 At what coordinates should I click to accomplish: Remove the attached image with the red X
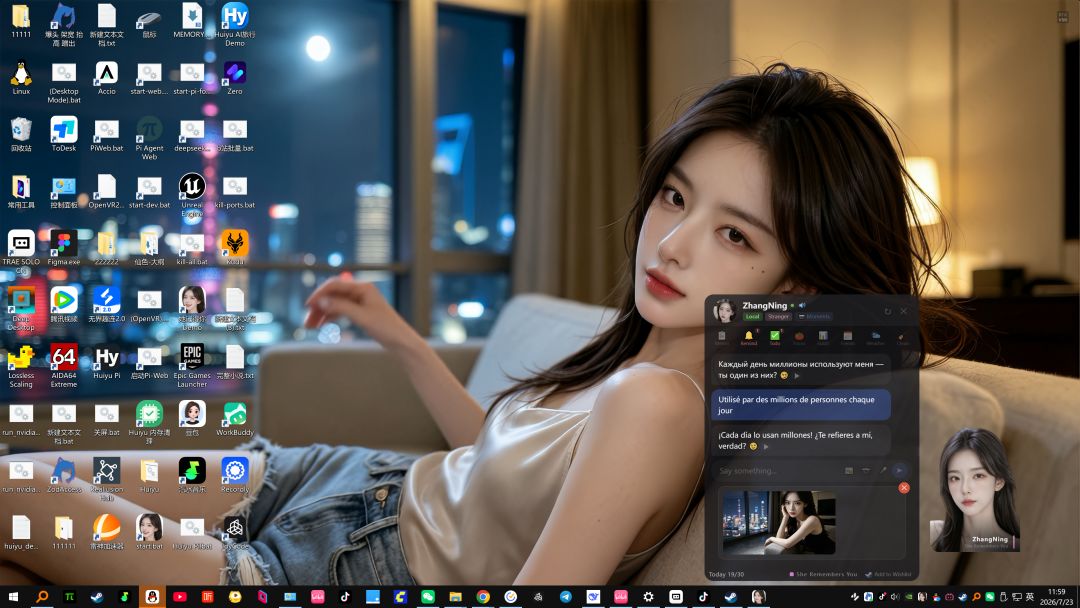coord(904,488)
